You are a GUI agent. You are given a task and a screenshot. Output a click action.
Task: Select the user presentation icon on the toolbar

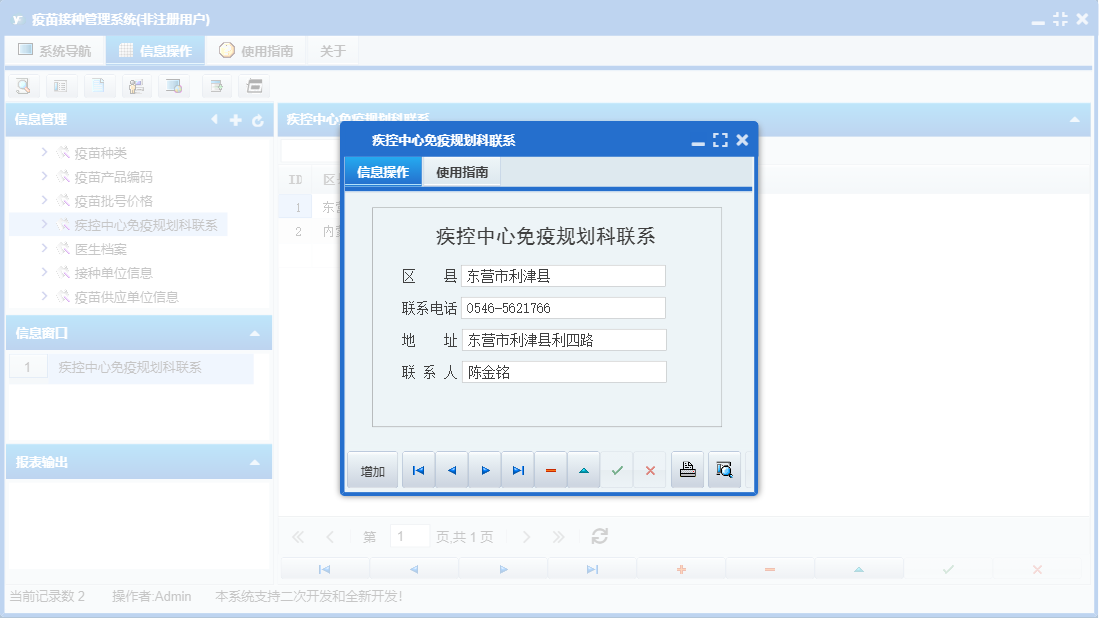pyautogui.click(x=136, y=86)
